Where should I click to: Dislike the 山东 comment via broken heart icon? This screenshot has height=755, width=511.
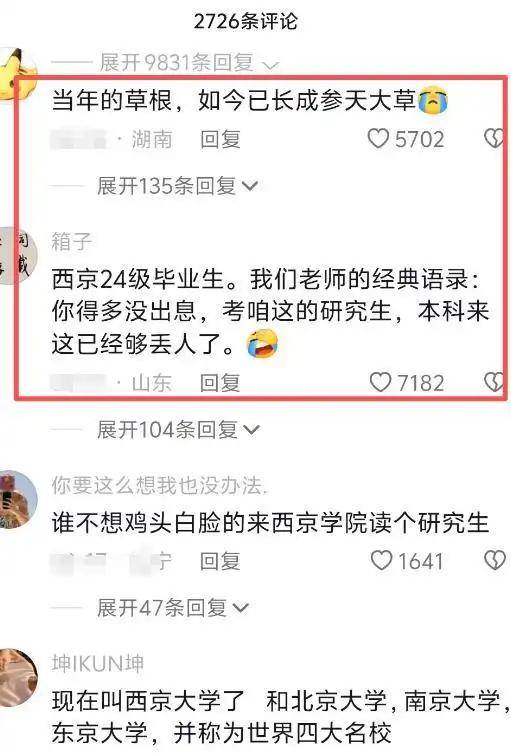(494, 382)
